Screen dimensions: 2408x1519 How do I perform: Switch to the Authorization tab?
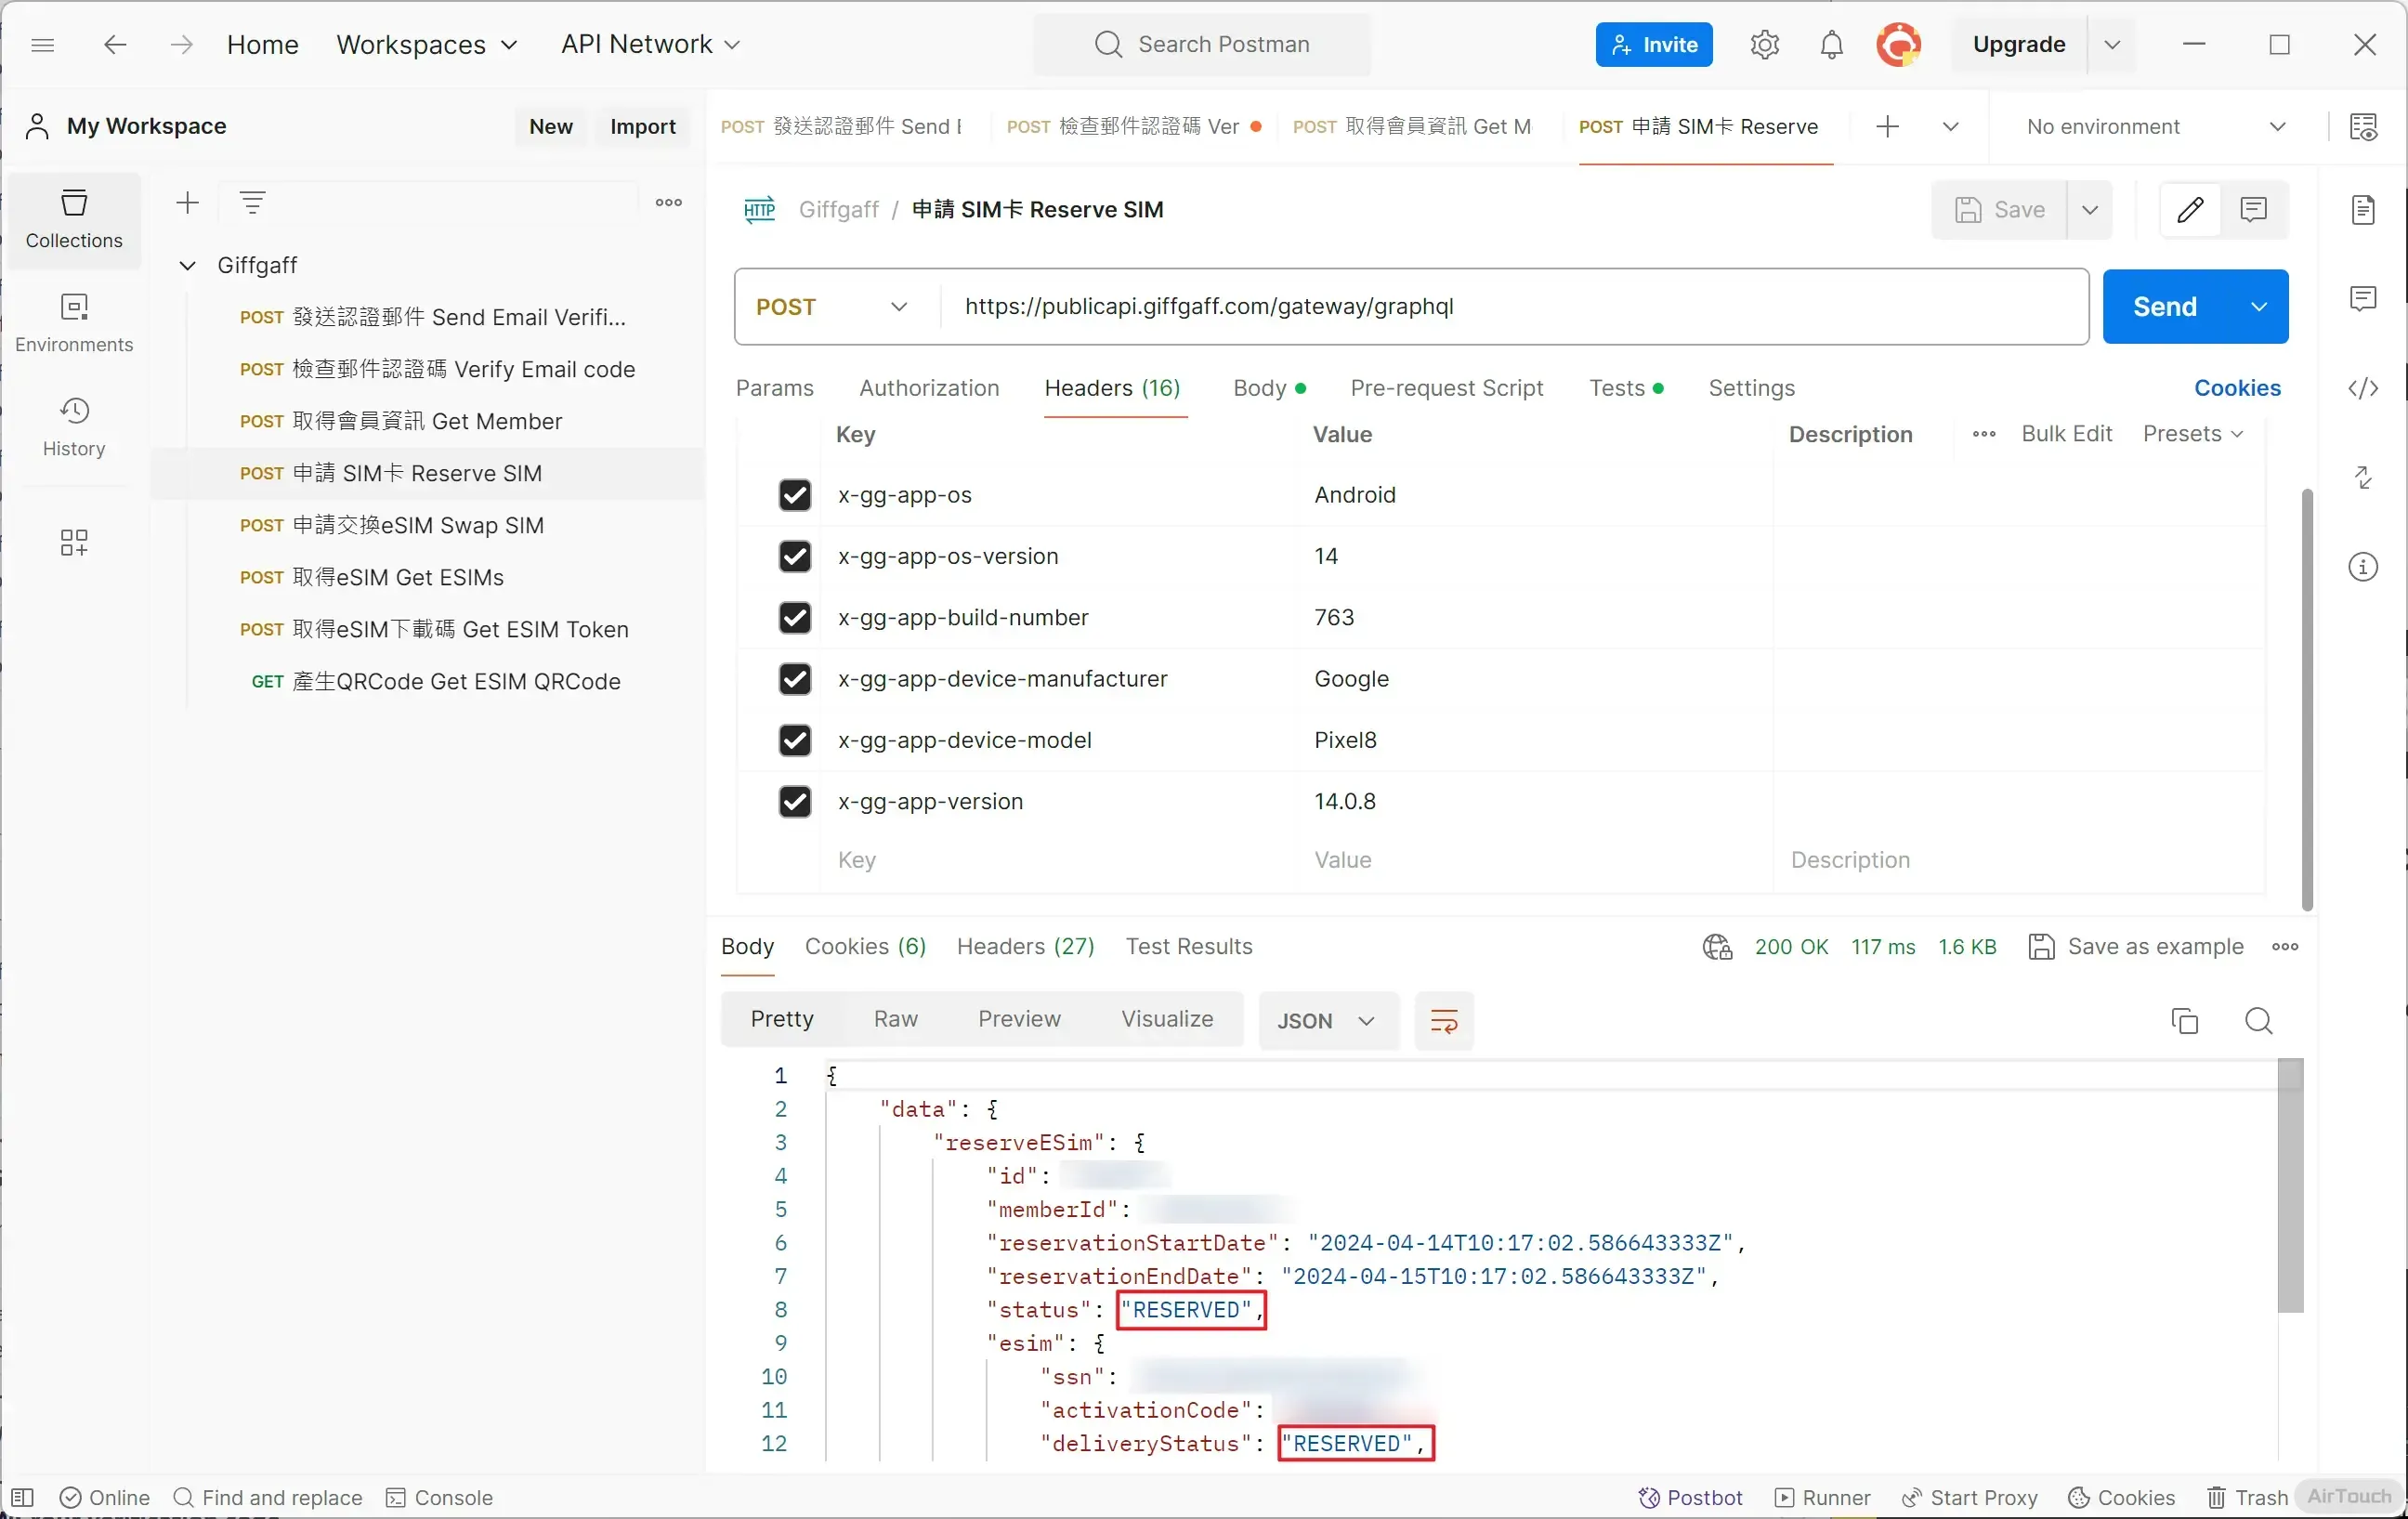click(928, 388)
